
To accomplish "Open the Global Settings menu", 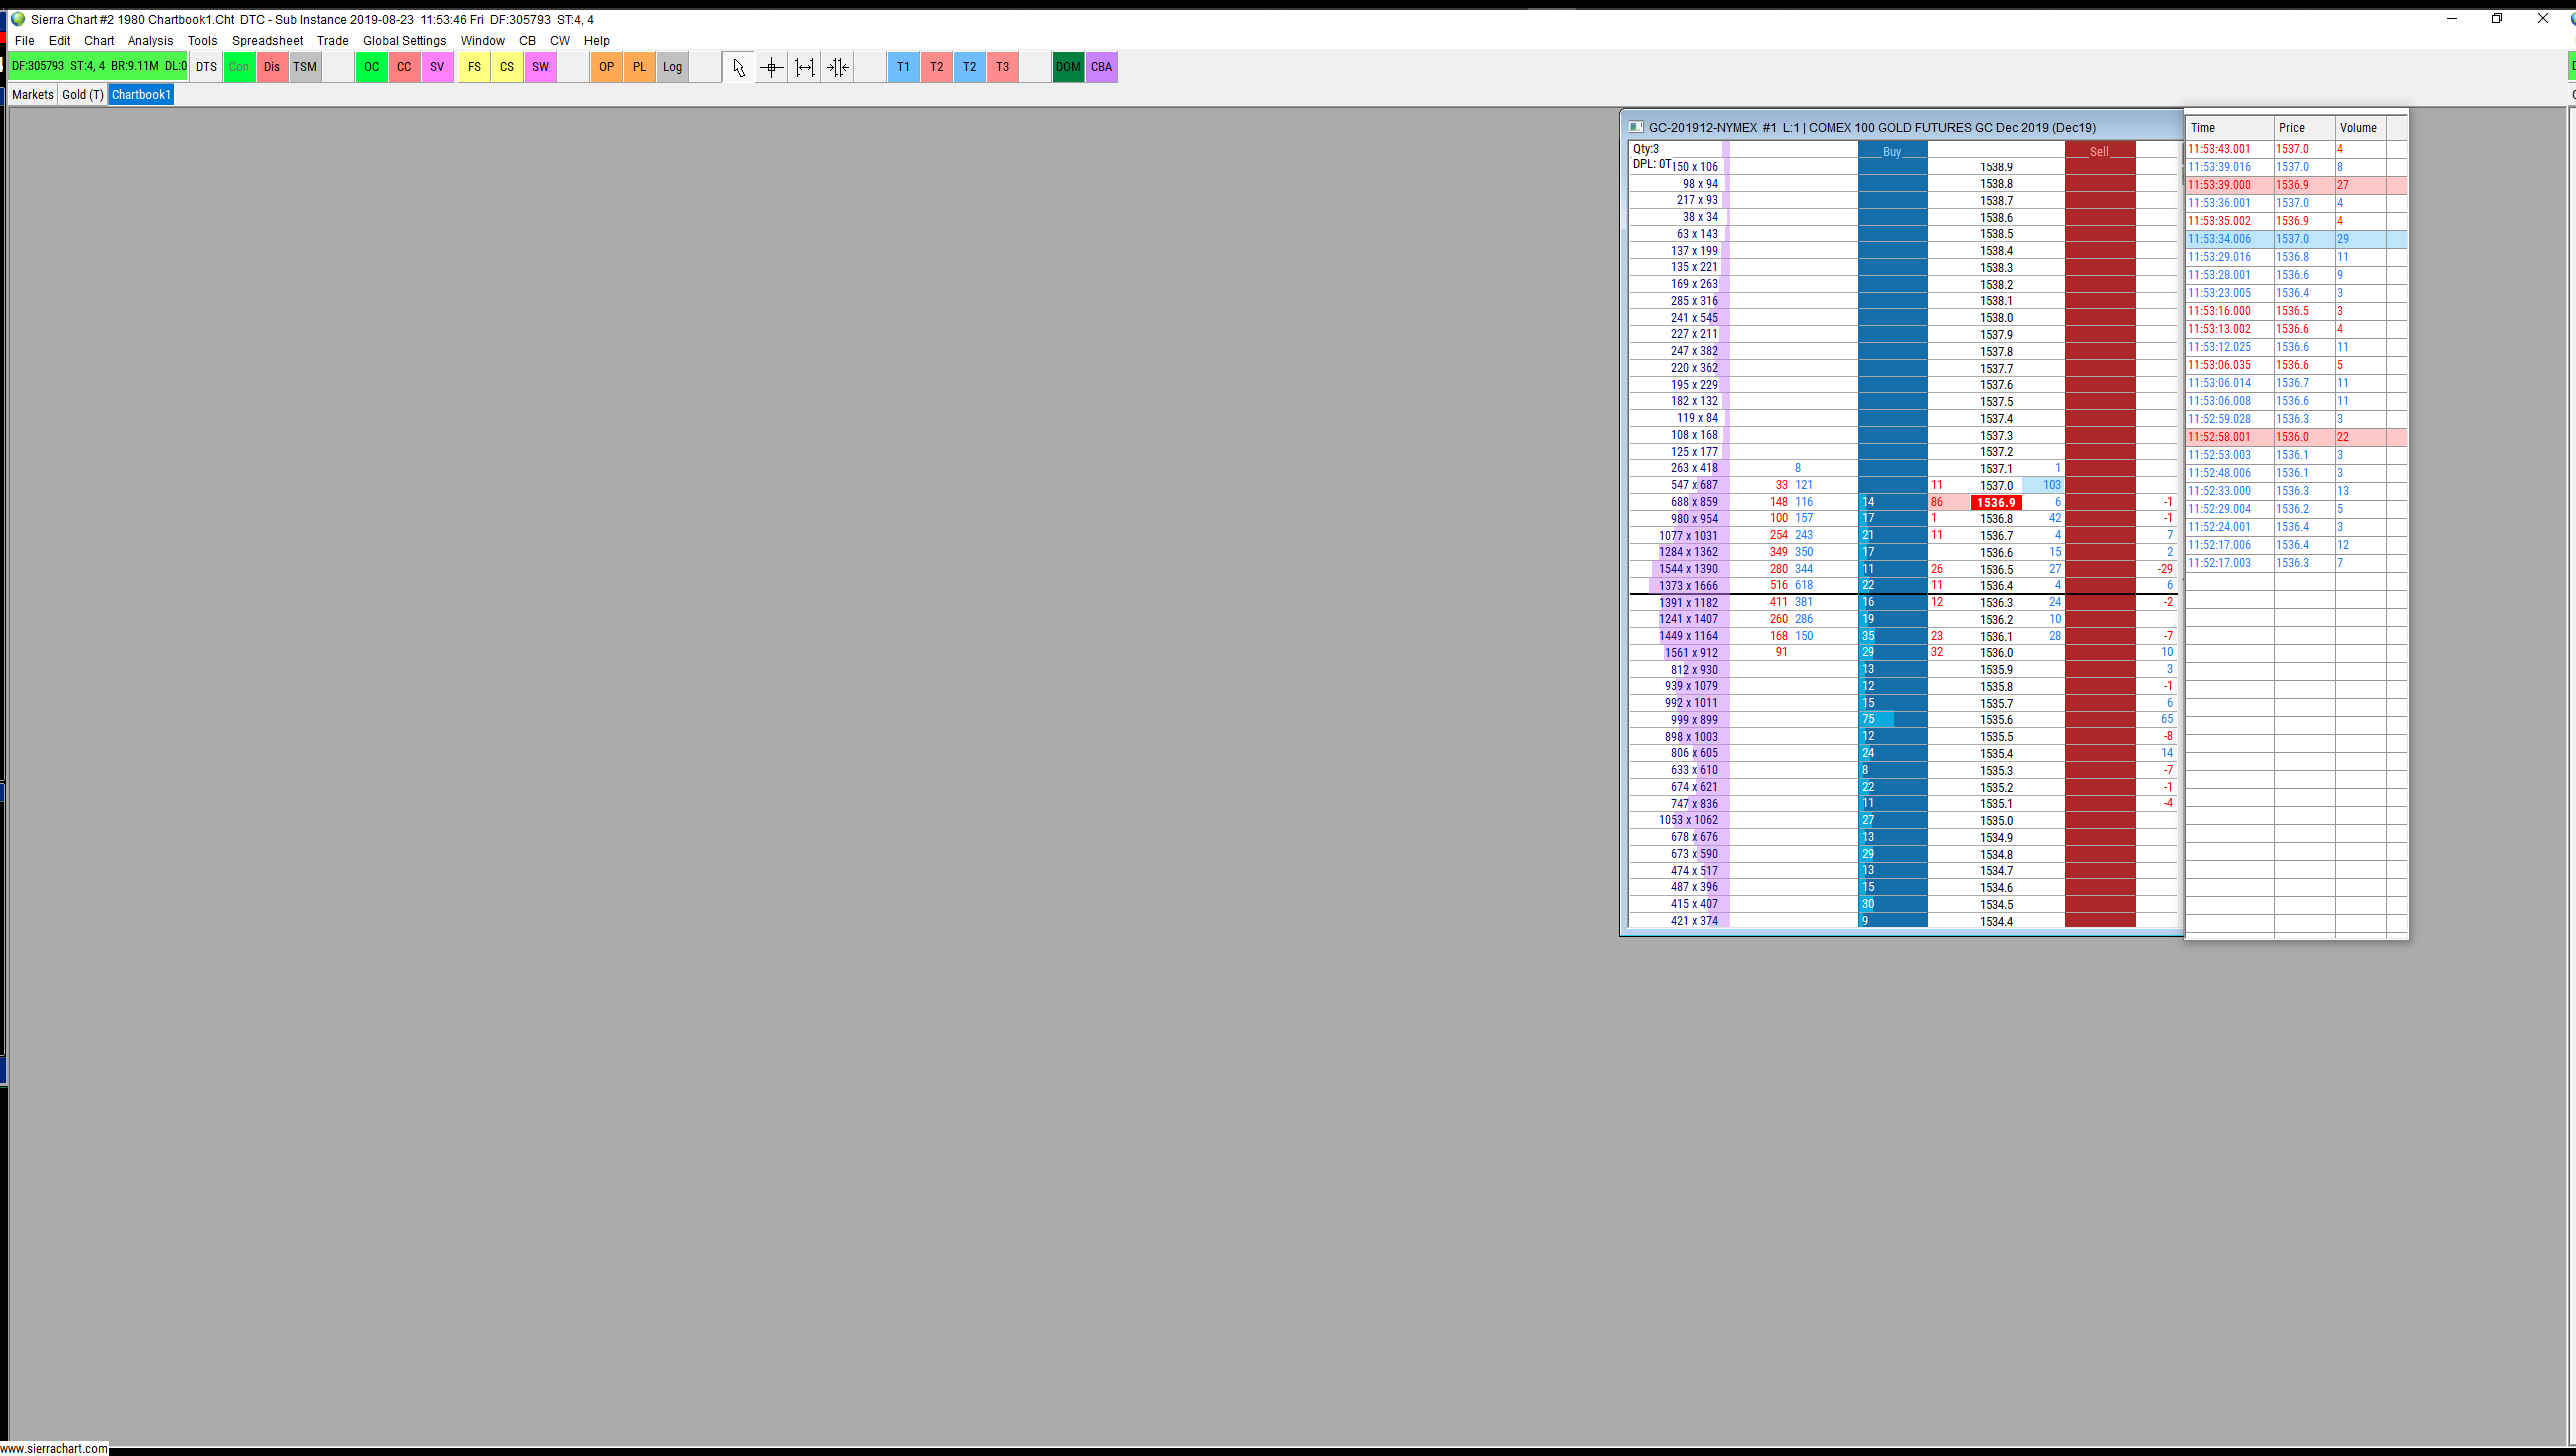I will pyautogui.click(x=404, y=41).
